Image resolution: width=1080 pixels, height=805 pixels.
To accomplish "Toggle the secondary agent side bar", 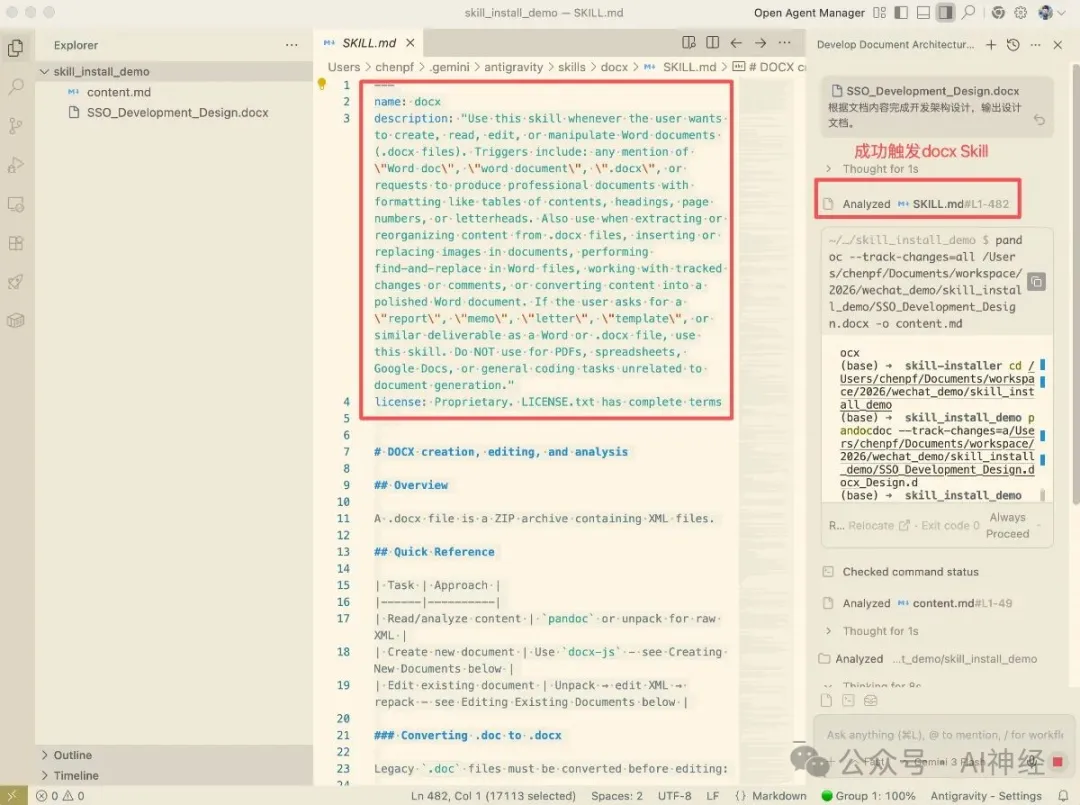I will coord(945,13).
